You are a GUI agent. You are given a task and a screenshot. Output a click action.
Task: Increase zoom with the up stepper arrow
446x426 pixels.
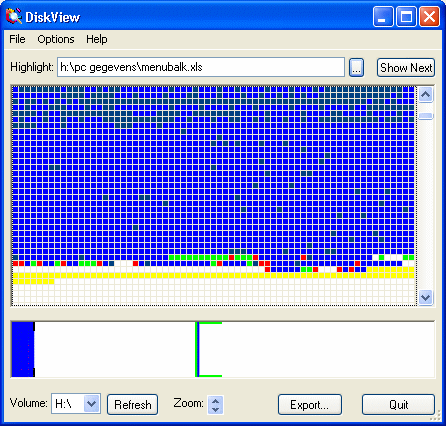(x=215, y=401)
